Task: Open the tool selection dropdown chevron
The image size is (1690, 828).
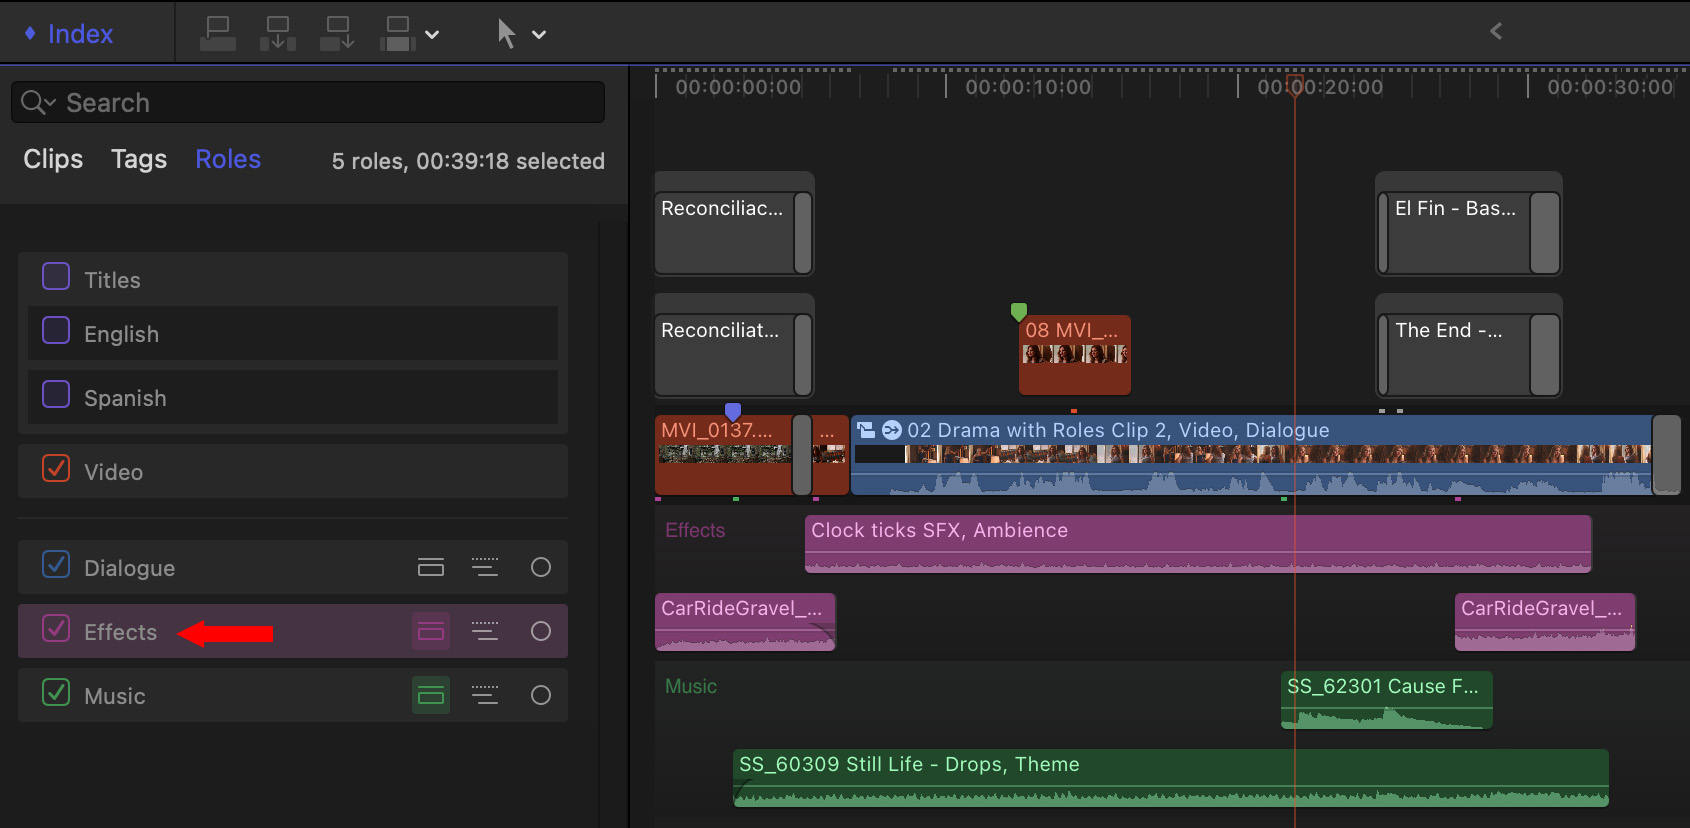Action: tap(539, 34)
